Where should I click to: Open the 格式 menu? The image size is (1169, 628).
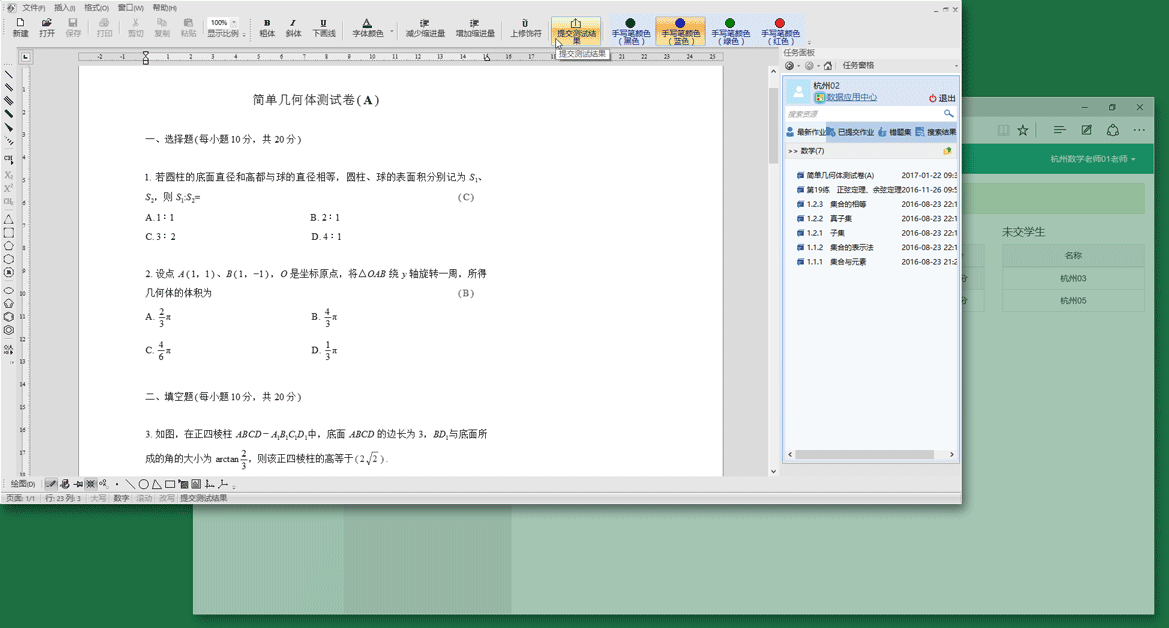coord(96,7)
